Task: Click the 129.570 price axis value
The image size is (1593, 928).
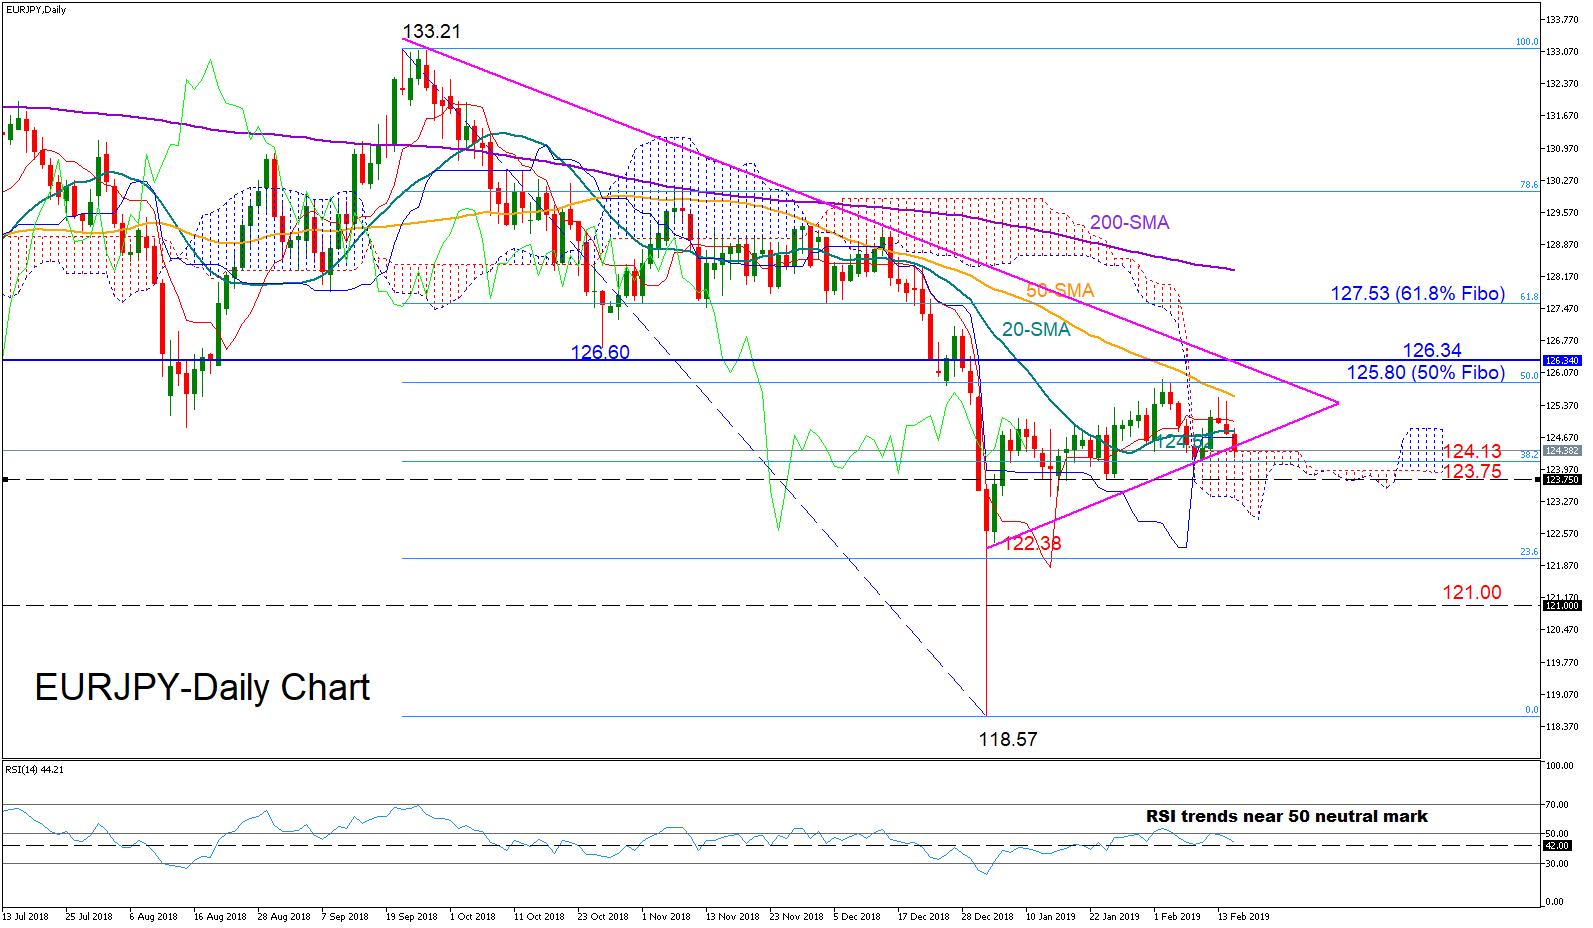Action: click(1562, 212)
